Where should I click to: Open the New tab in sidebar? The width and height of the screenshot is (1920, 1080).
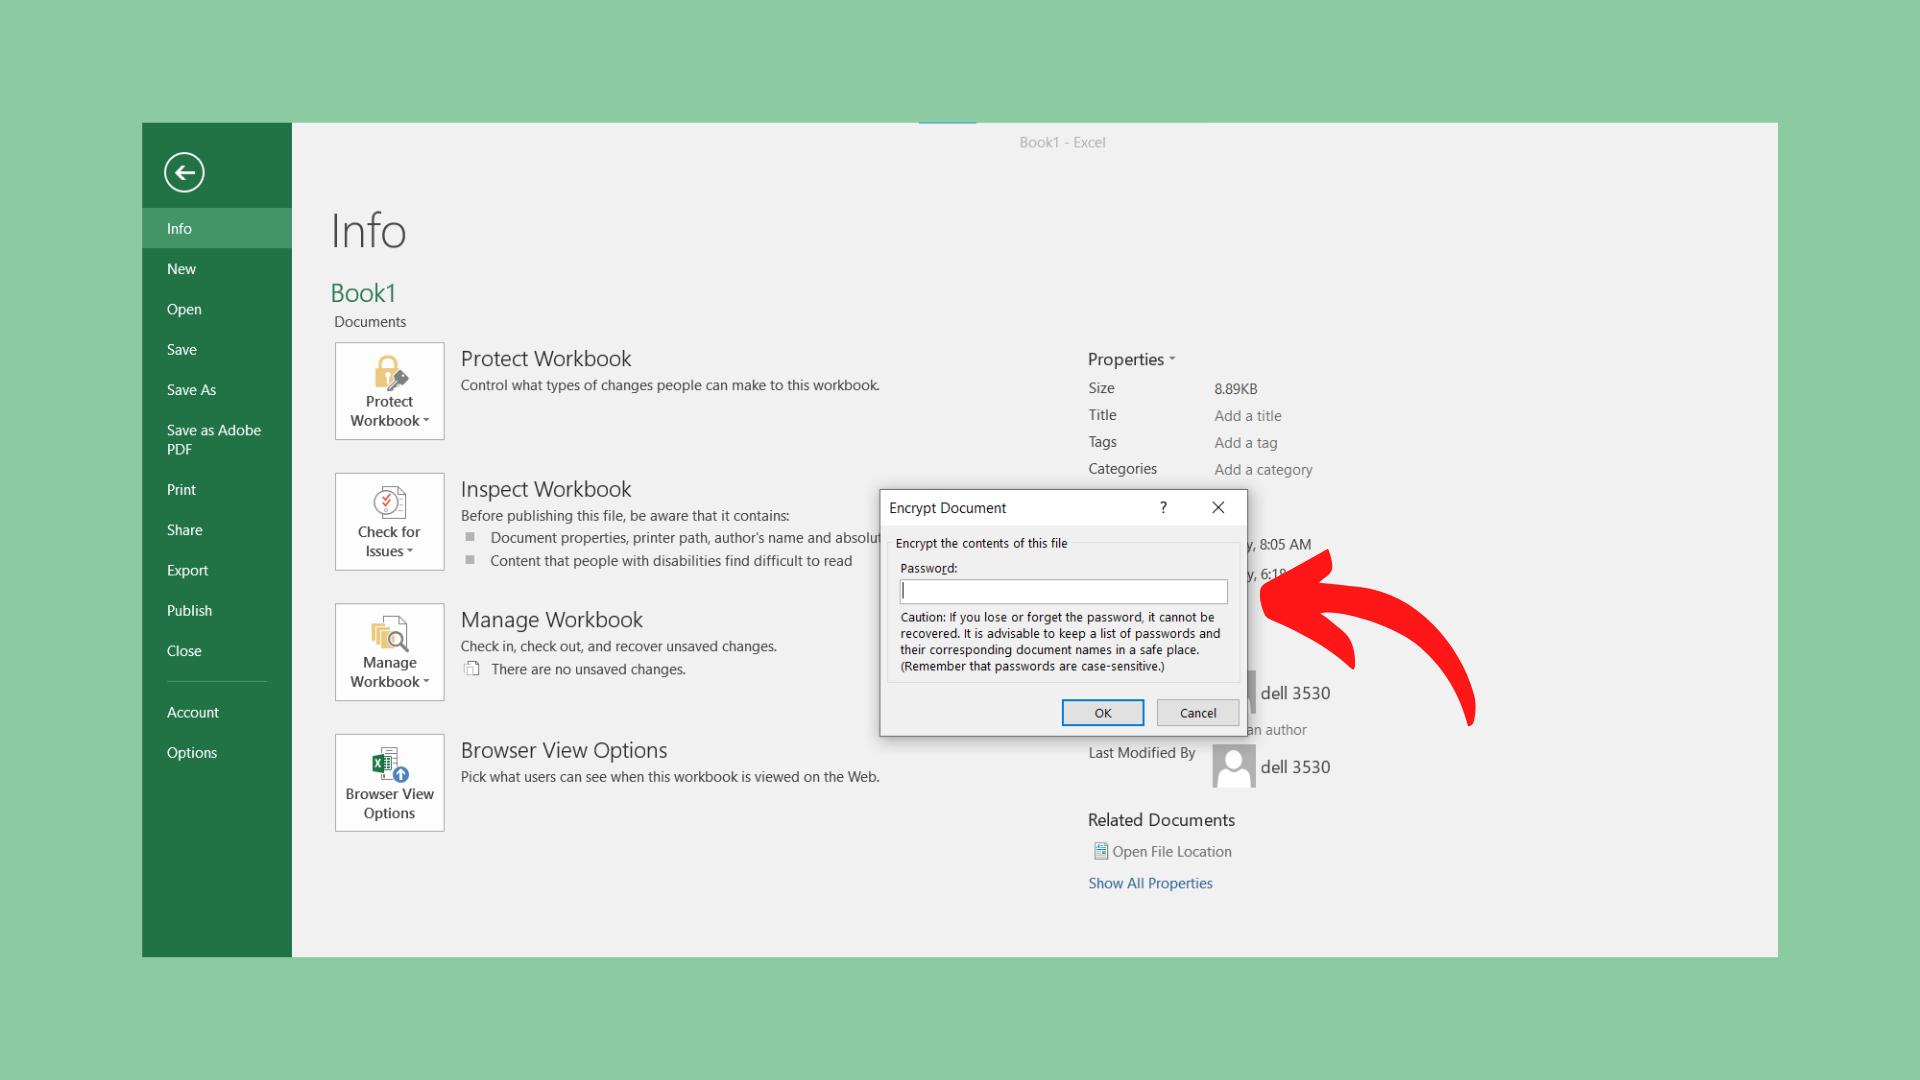pos(217,269)
